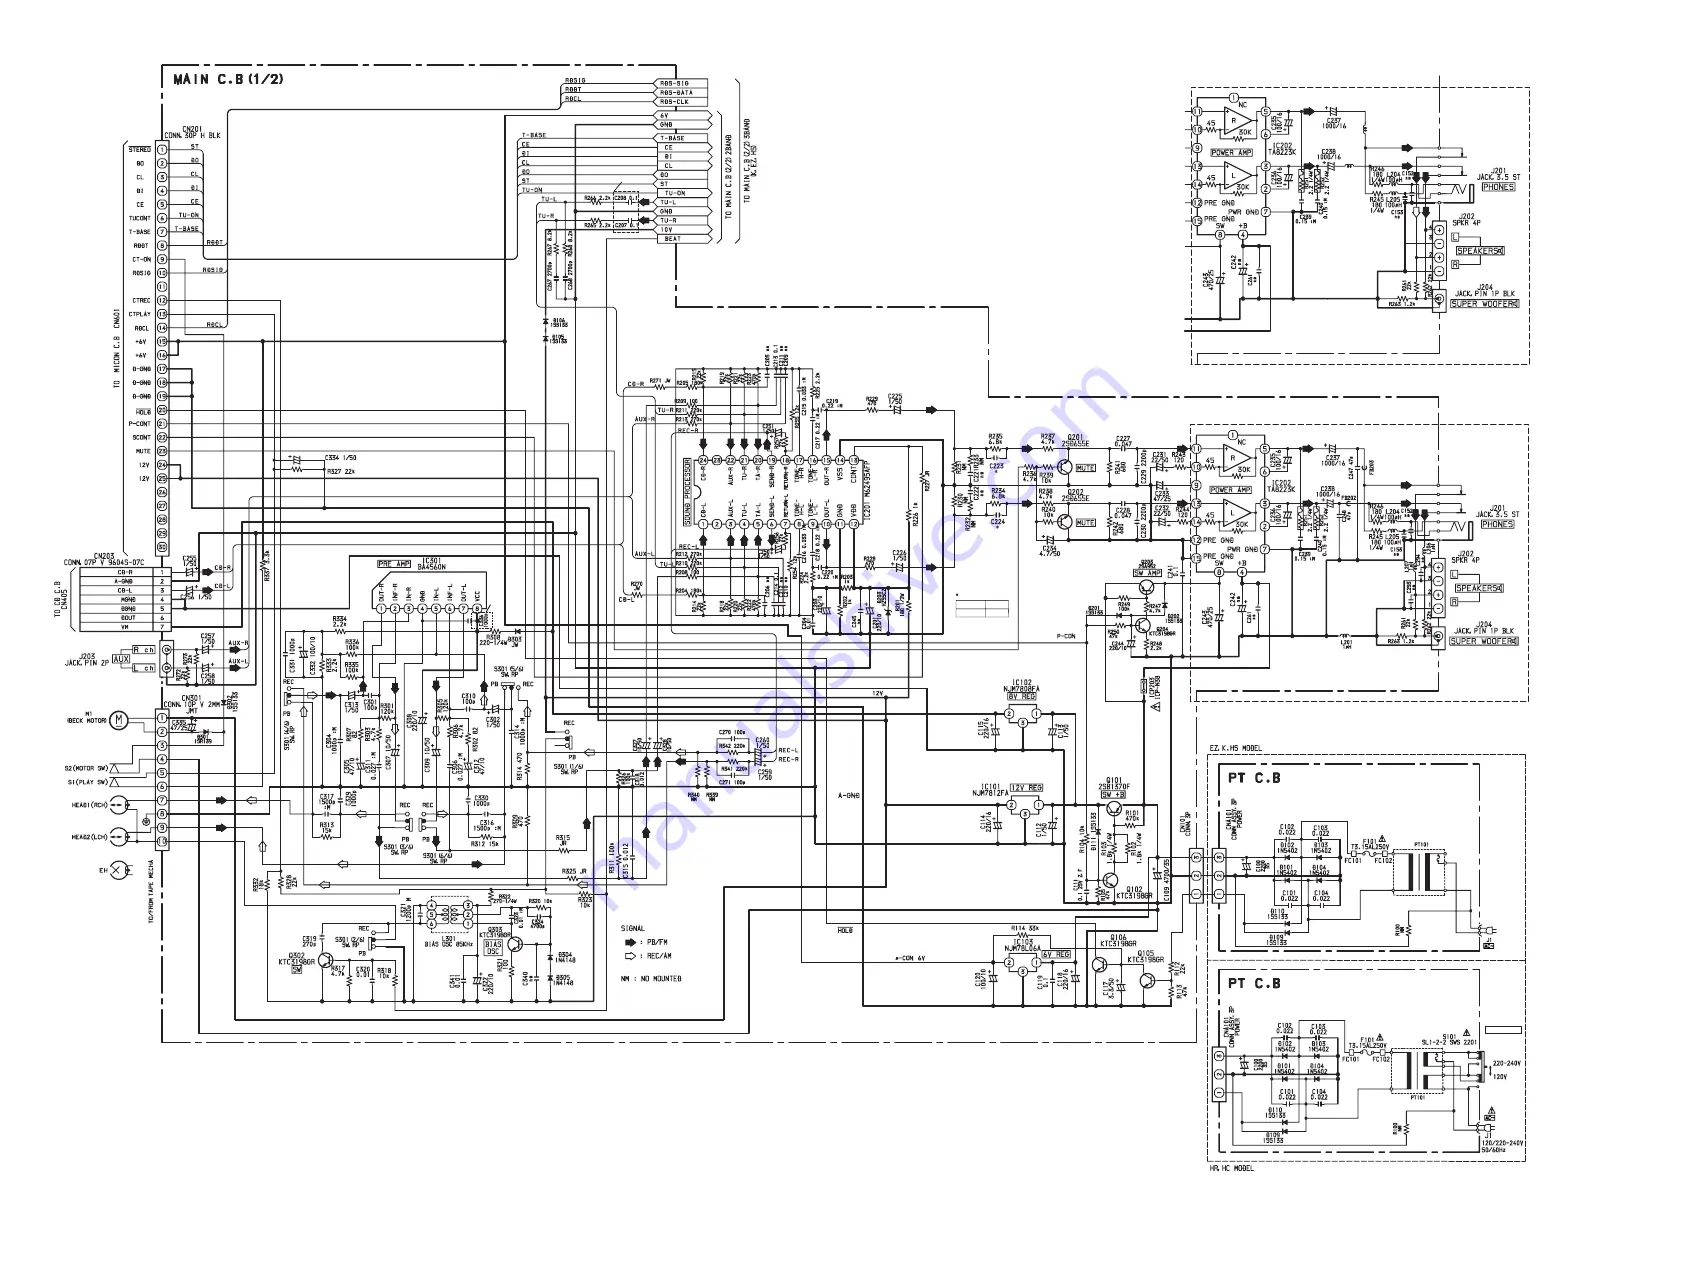The image size is (1701, 1263).
Task: Click the HEAD1 (RCH) label
Action: tap(88, 805)
